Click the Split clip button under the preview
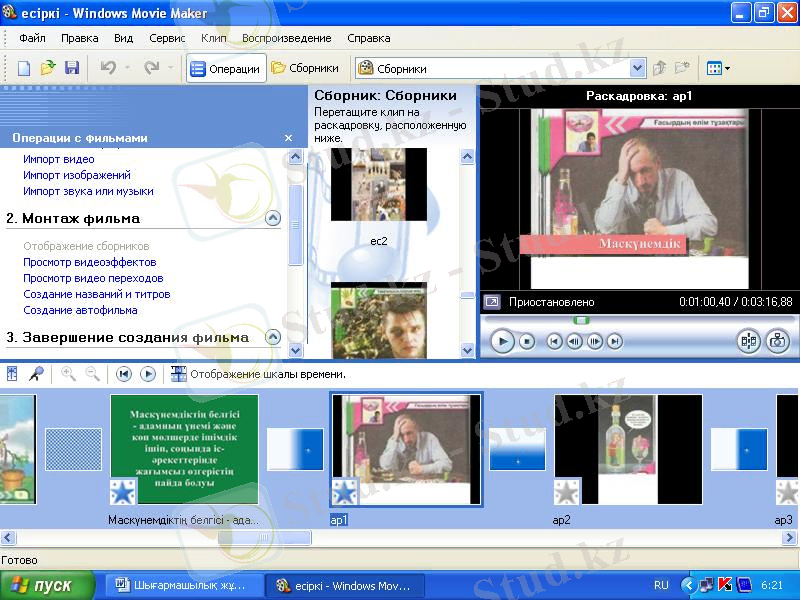The image size is (800, 600). click(x=749, y=342)
